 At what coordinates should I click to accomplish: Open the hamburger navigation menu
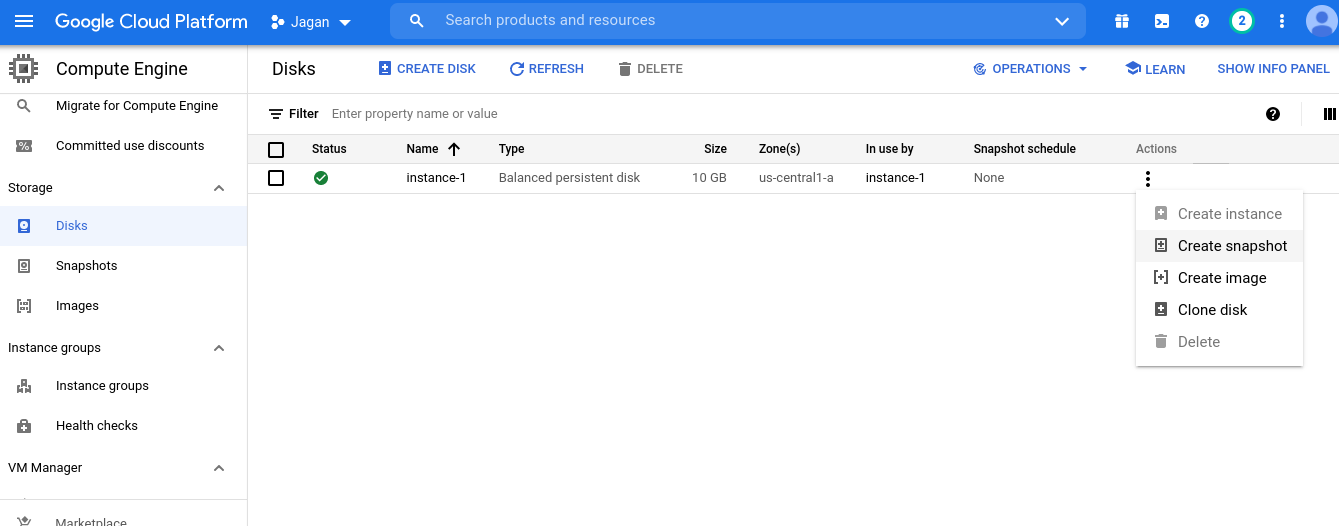[x=24, y=21]
